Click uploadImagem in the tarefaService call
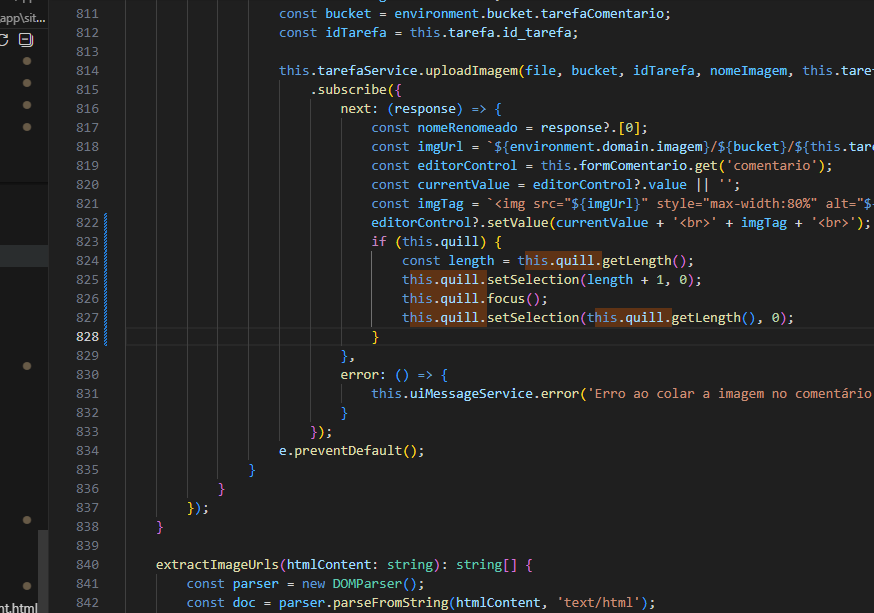 [471, 71]
